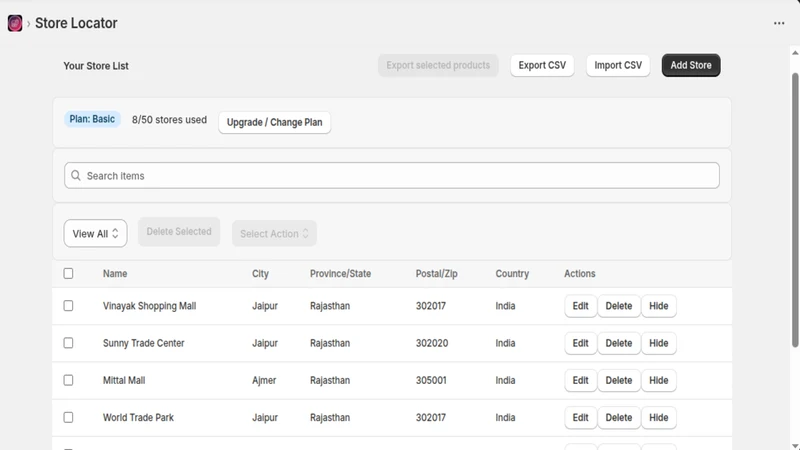Click the Vinayak Shopping Mall name
Viewport: 800px width, 450px height.
[149, 306]
